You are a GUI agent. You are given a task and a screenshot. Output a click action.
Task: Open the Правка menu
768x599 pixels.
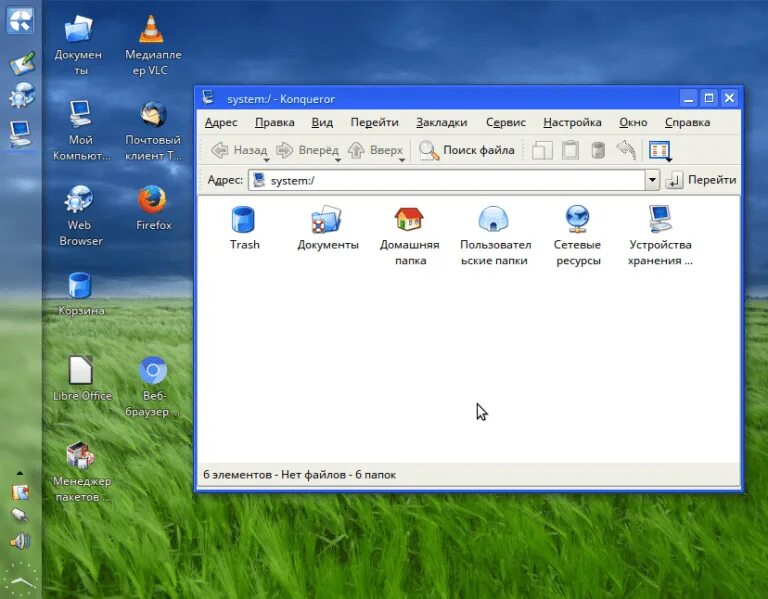274,122
